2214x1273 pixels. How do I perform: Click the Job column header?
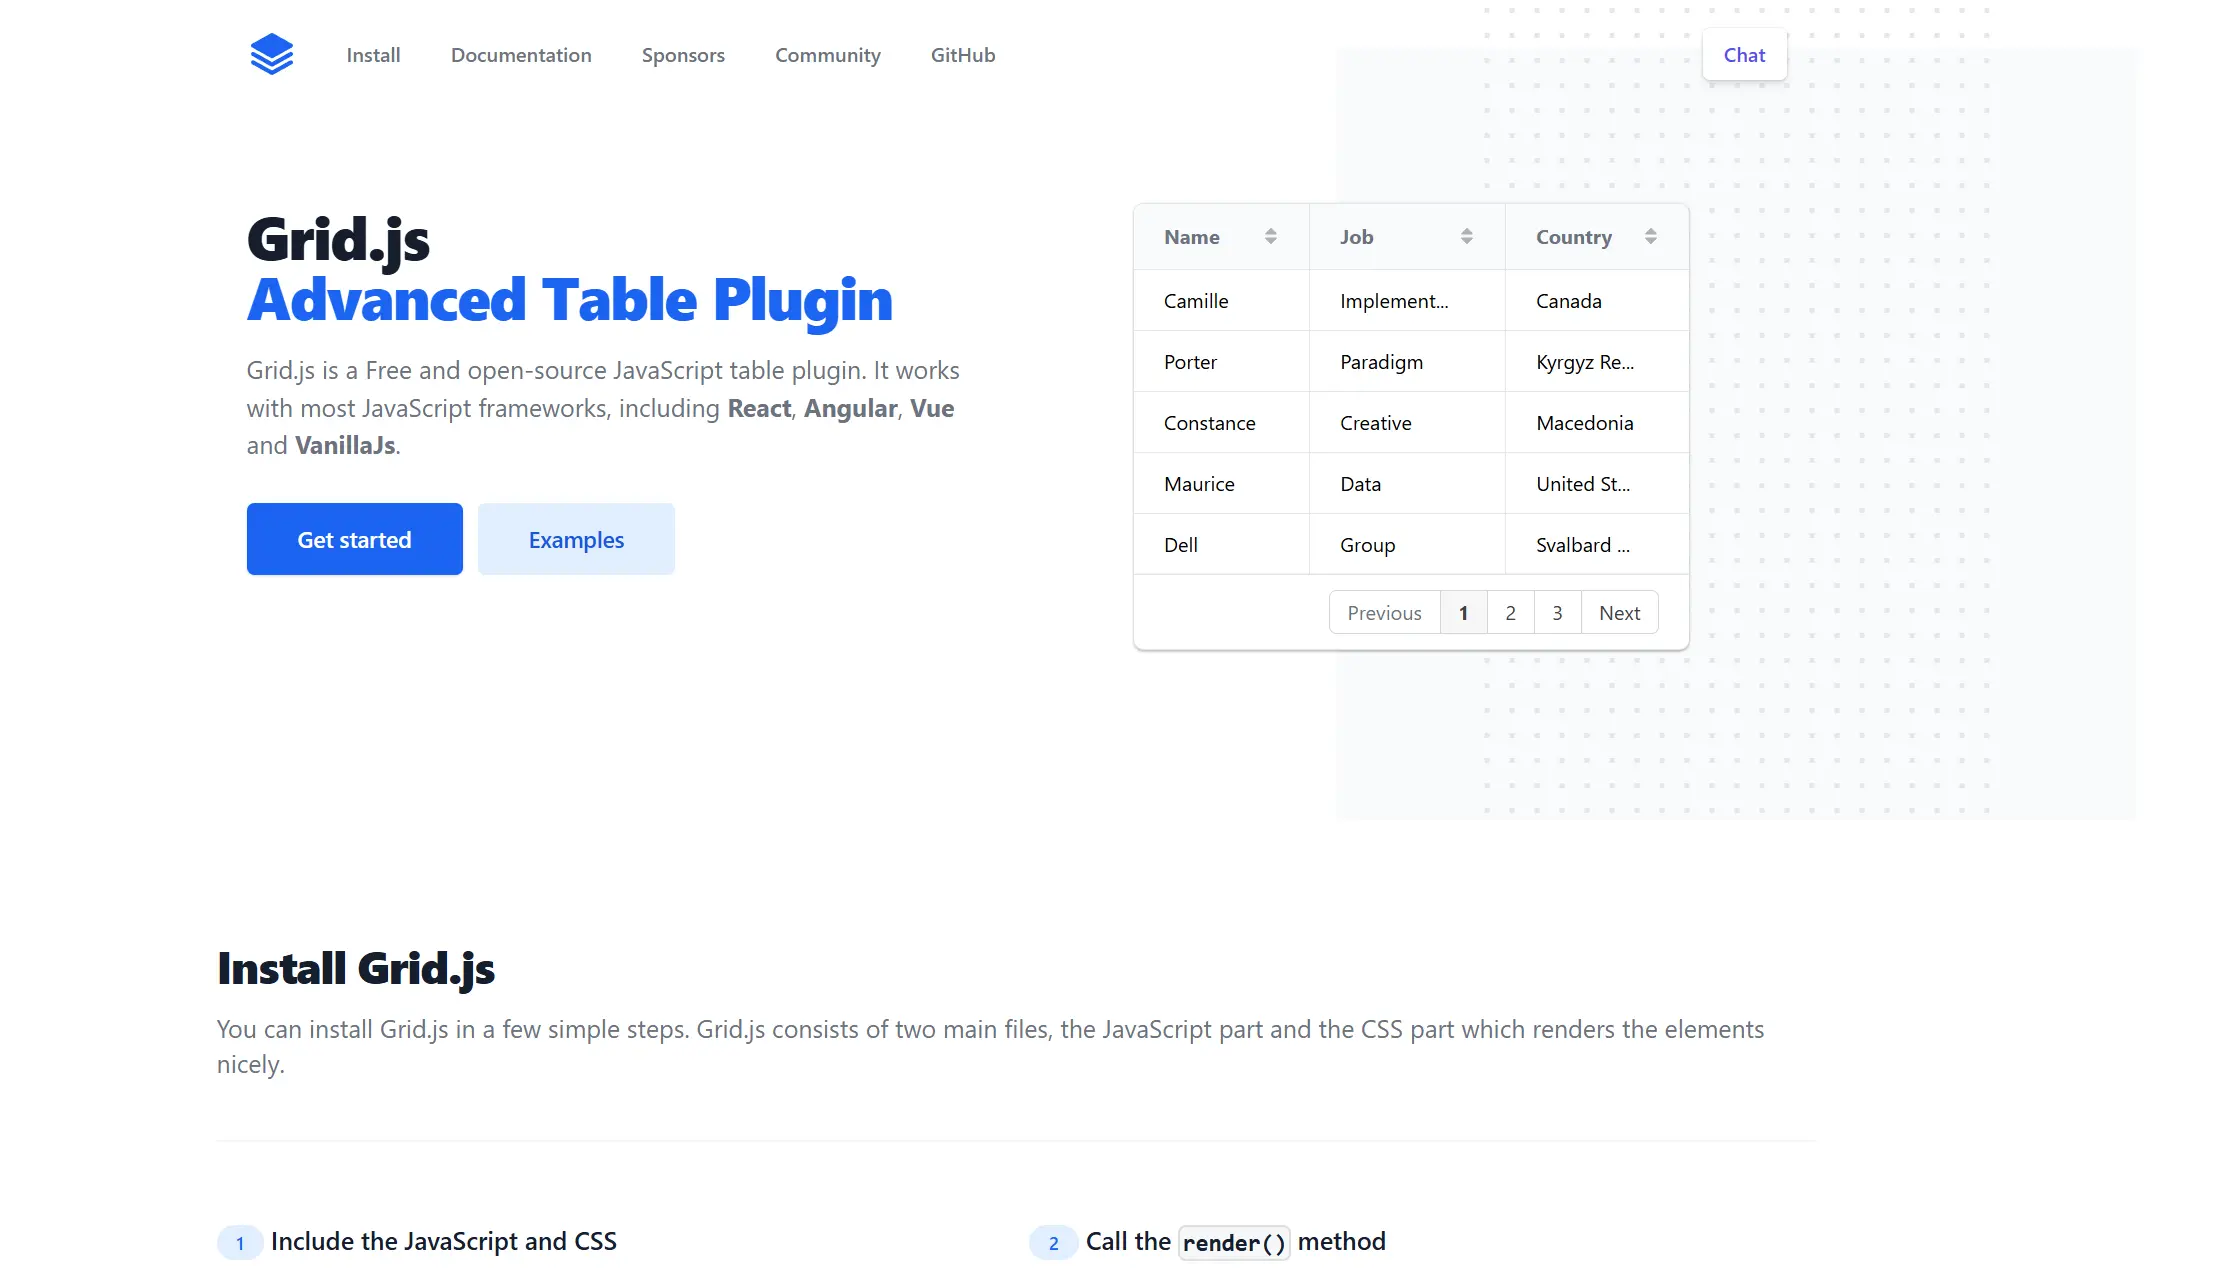tap(1407, 237)
